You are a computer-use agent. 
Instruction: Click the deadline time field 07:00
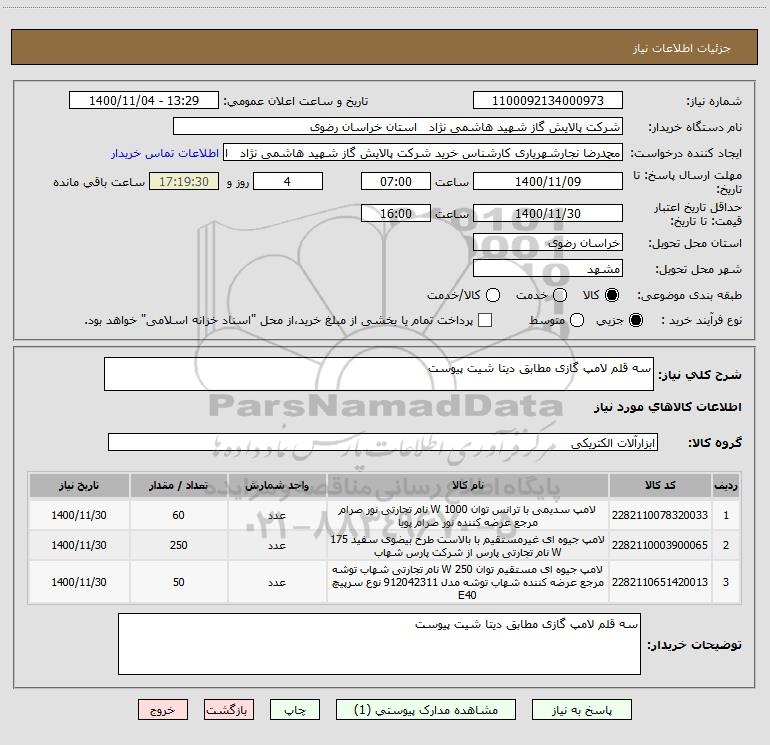click(396, 181)
